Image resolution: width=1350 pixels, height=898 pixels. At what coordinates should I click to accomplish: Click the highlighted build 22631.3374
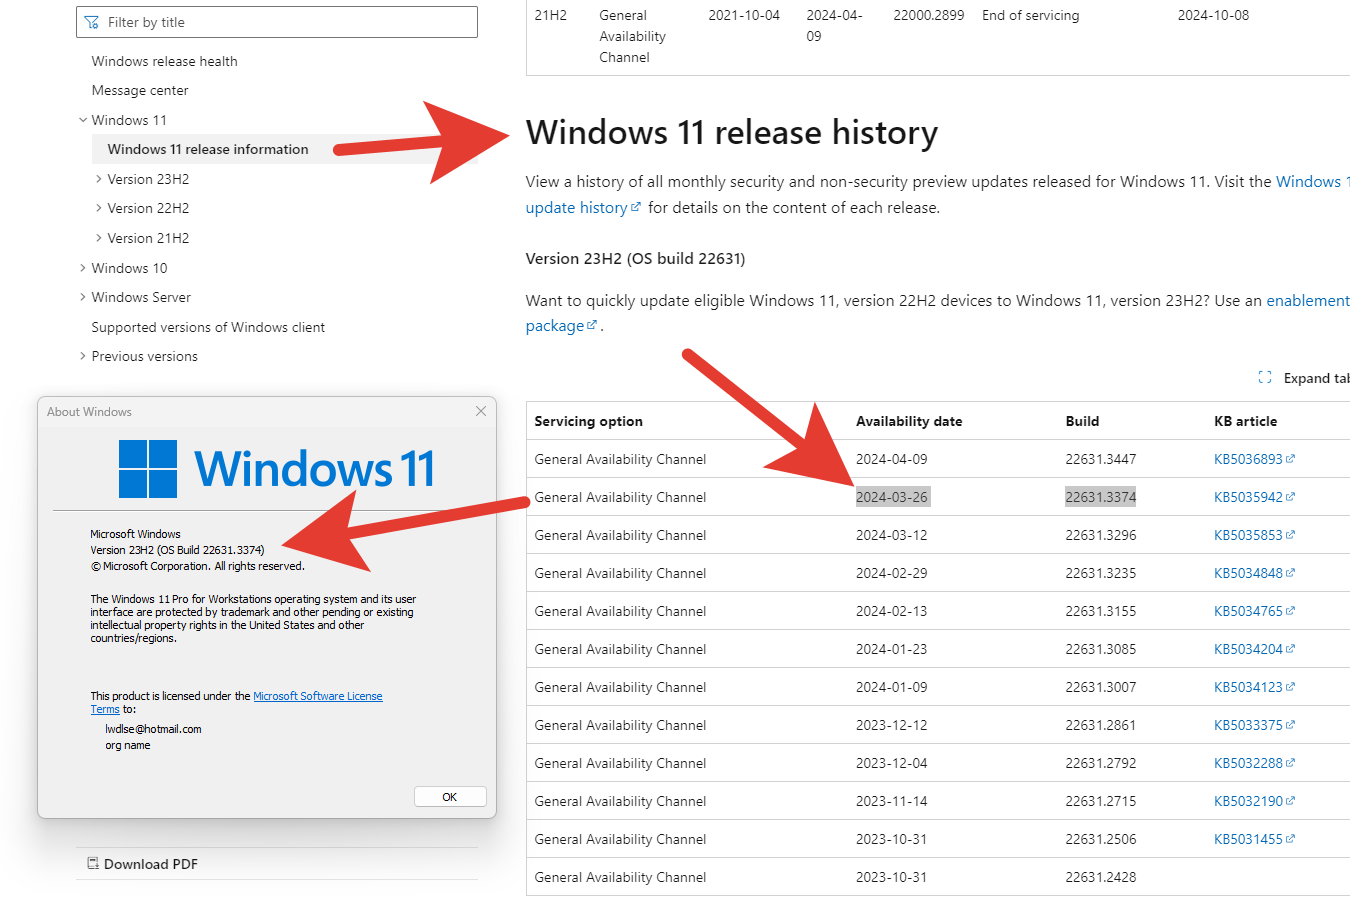pos(1101,497)
